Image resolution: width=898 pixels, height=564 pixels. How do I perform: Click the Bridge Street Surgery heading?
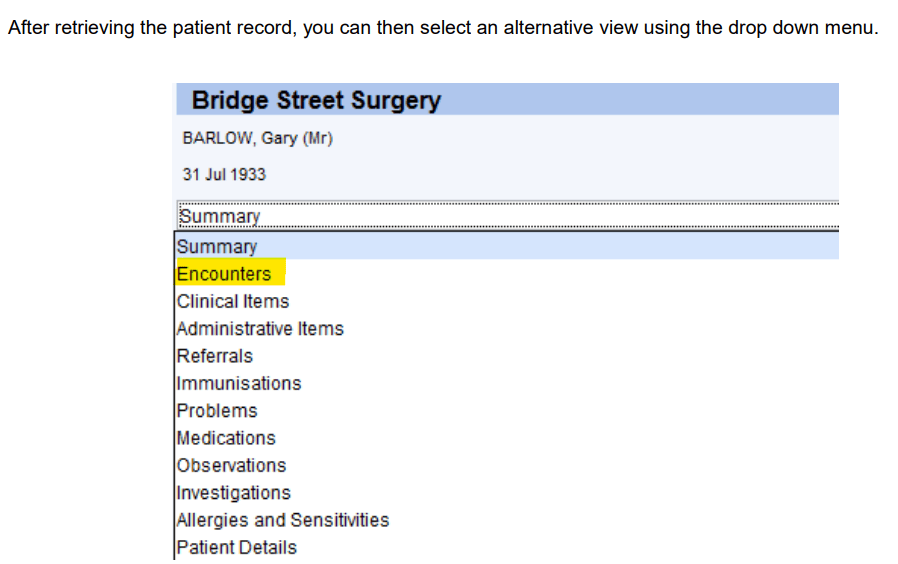316,101
